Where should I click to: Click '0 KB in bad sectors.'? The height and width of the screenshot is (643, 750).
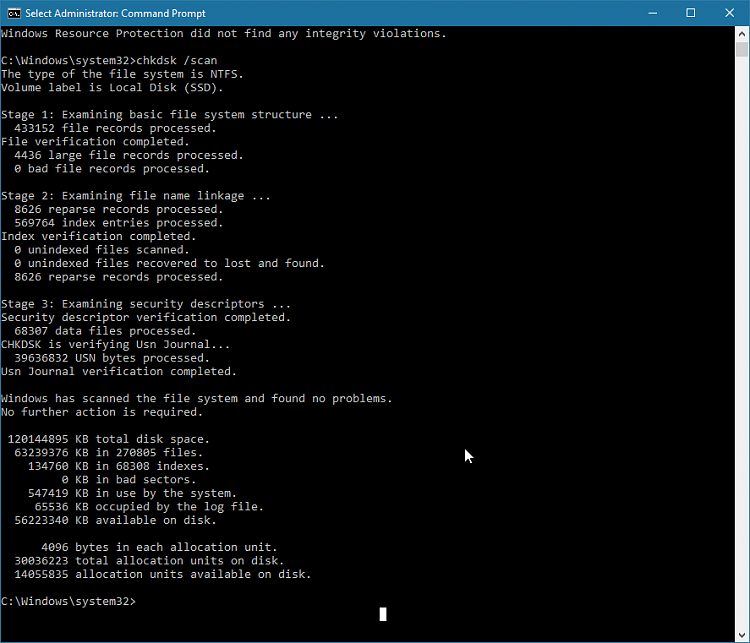(129, 479)
